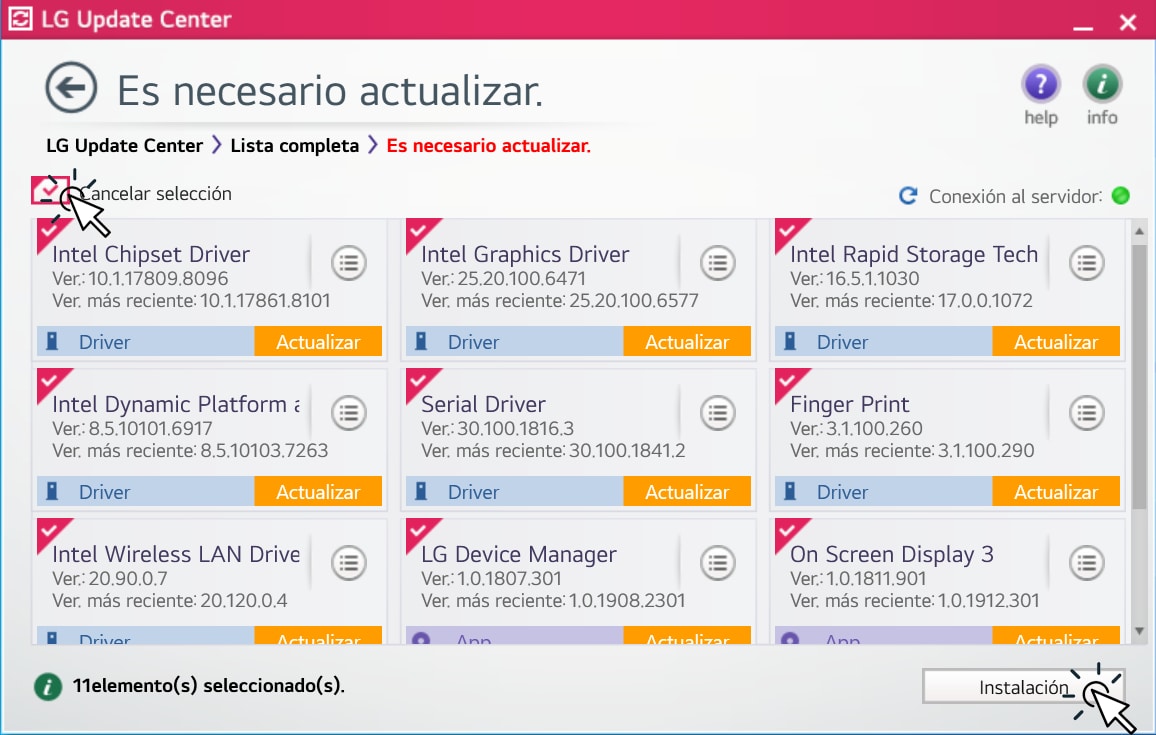Go back using the circled arrow icon
The width and height of the screenshot is (1156, 735).
[x=71, y=88]
